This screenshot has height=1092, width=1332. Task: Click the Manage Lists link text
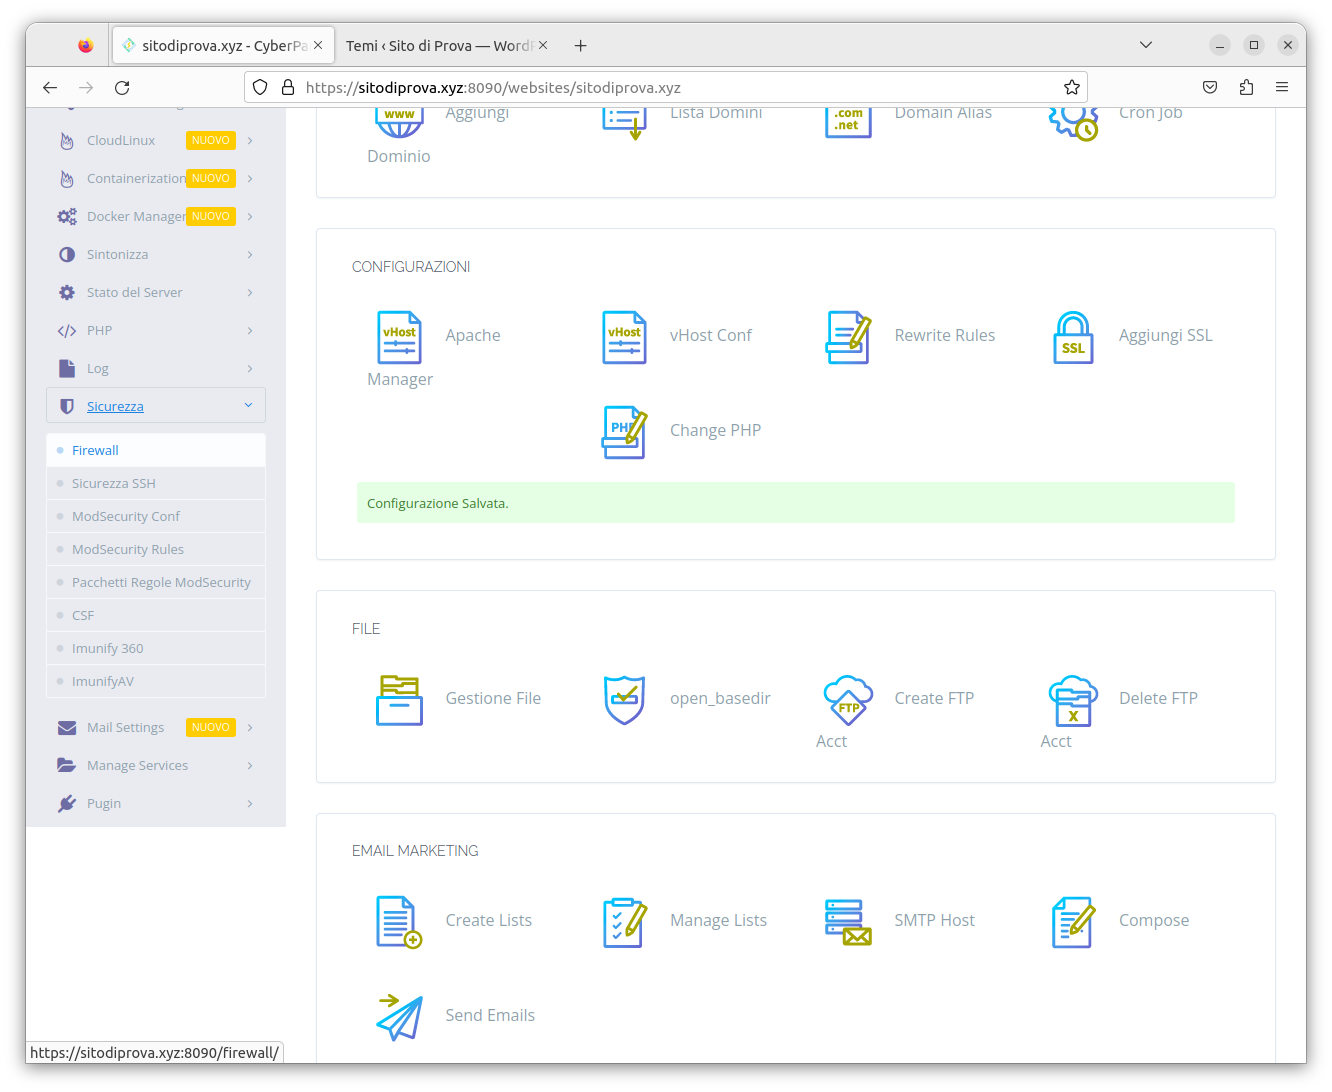tap(718, 921)
